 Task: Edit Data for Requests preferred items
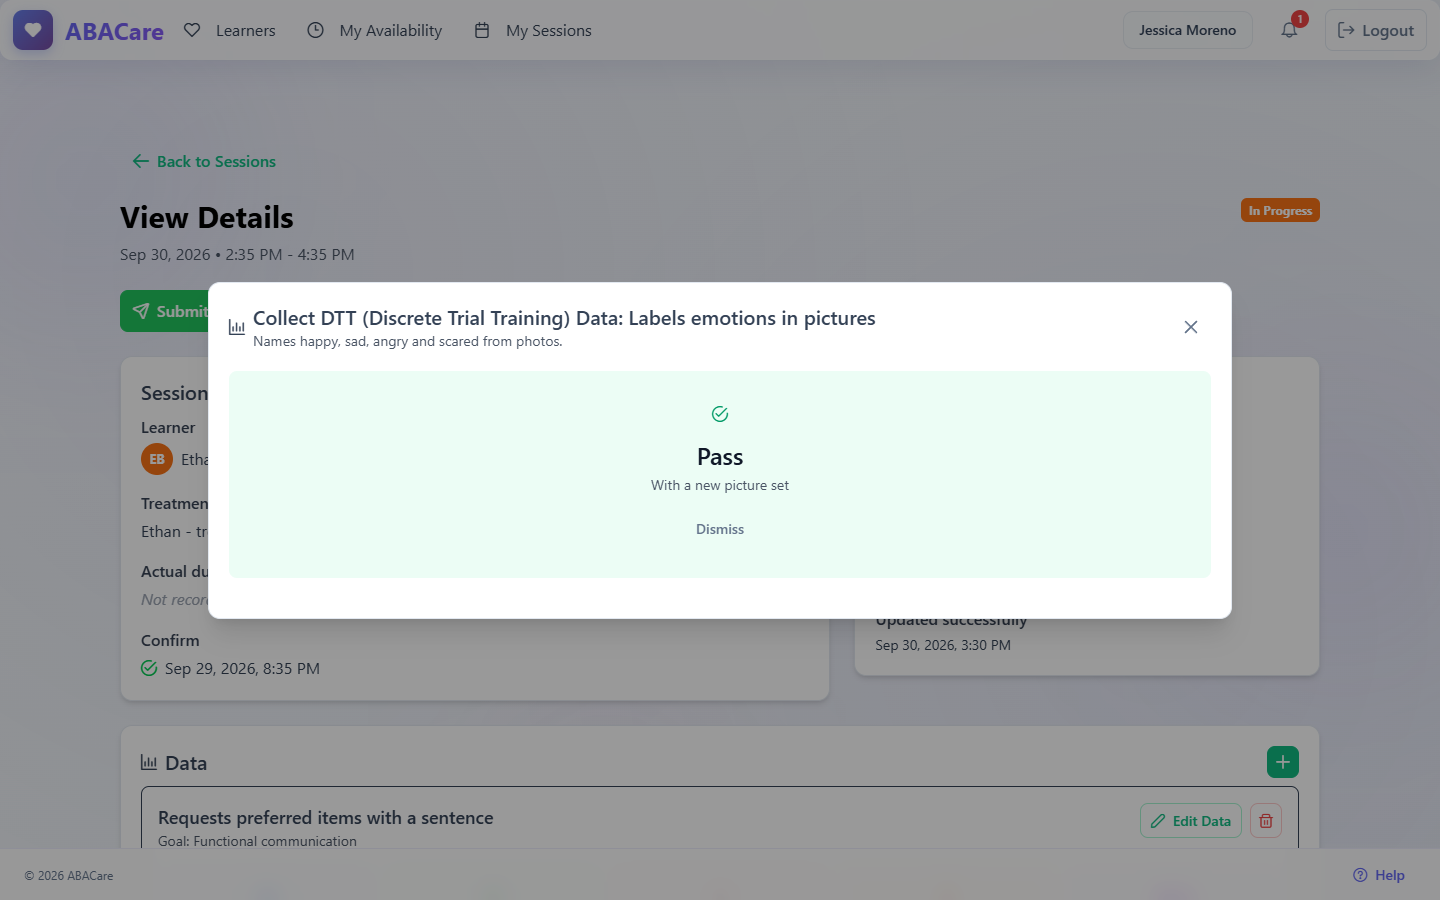[1191, 821]
